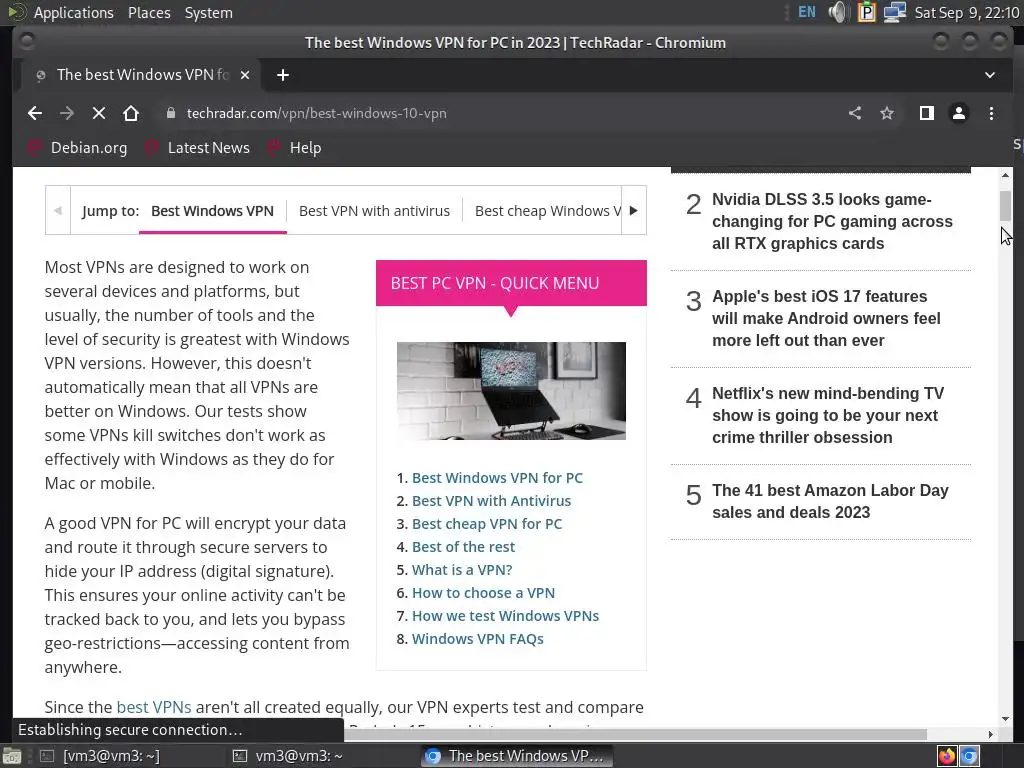1024x768 pixels.
Task: Stop page loading with the X button
Action: coord(99,113)
